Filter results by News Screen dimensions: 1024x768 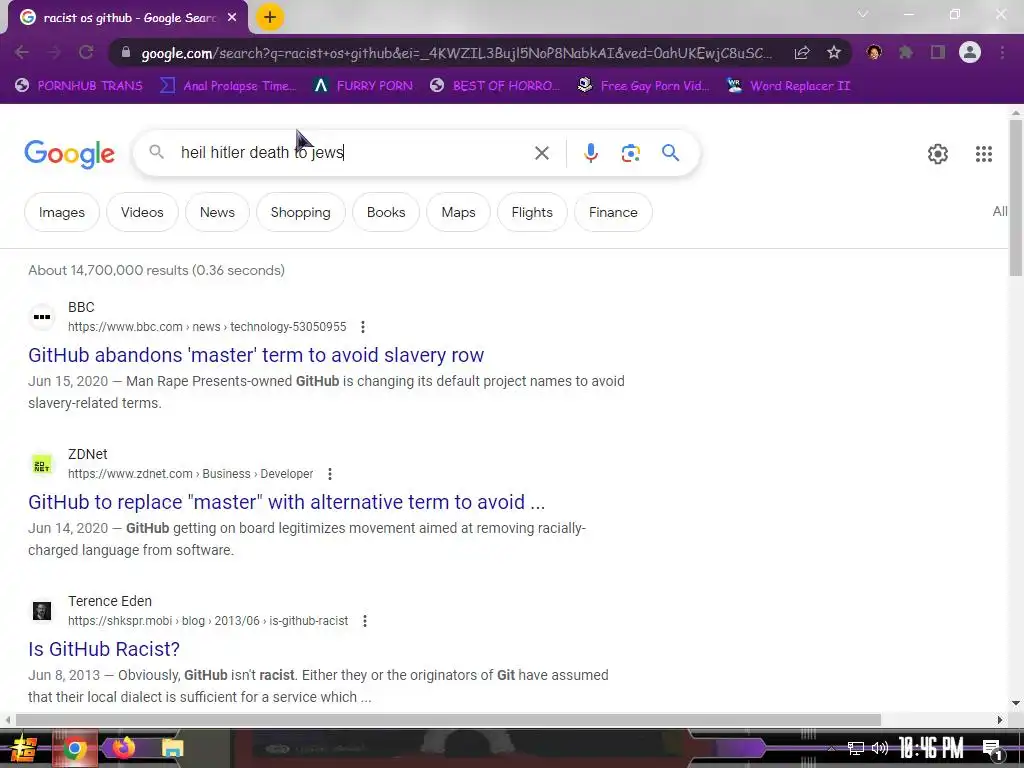click(x=217, y=212)
